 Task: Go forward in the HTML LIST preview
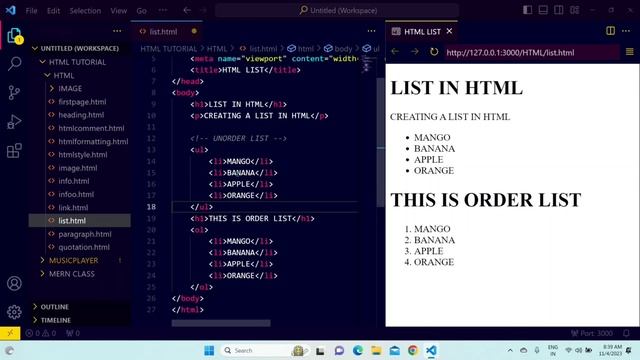click(415, 52)
